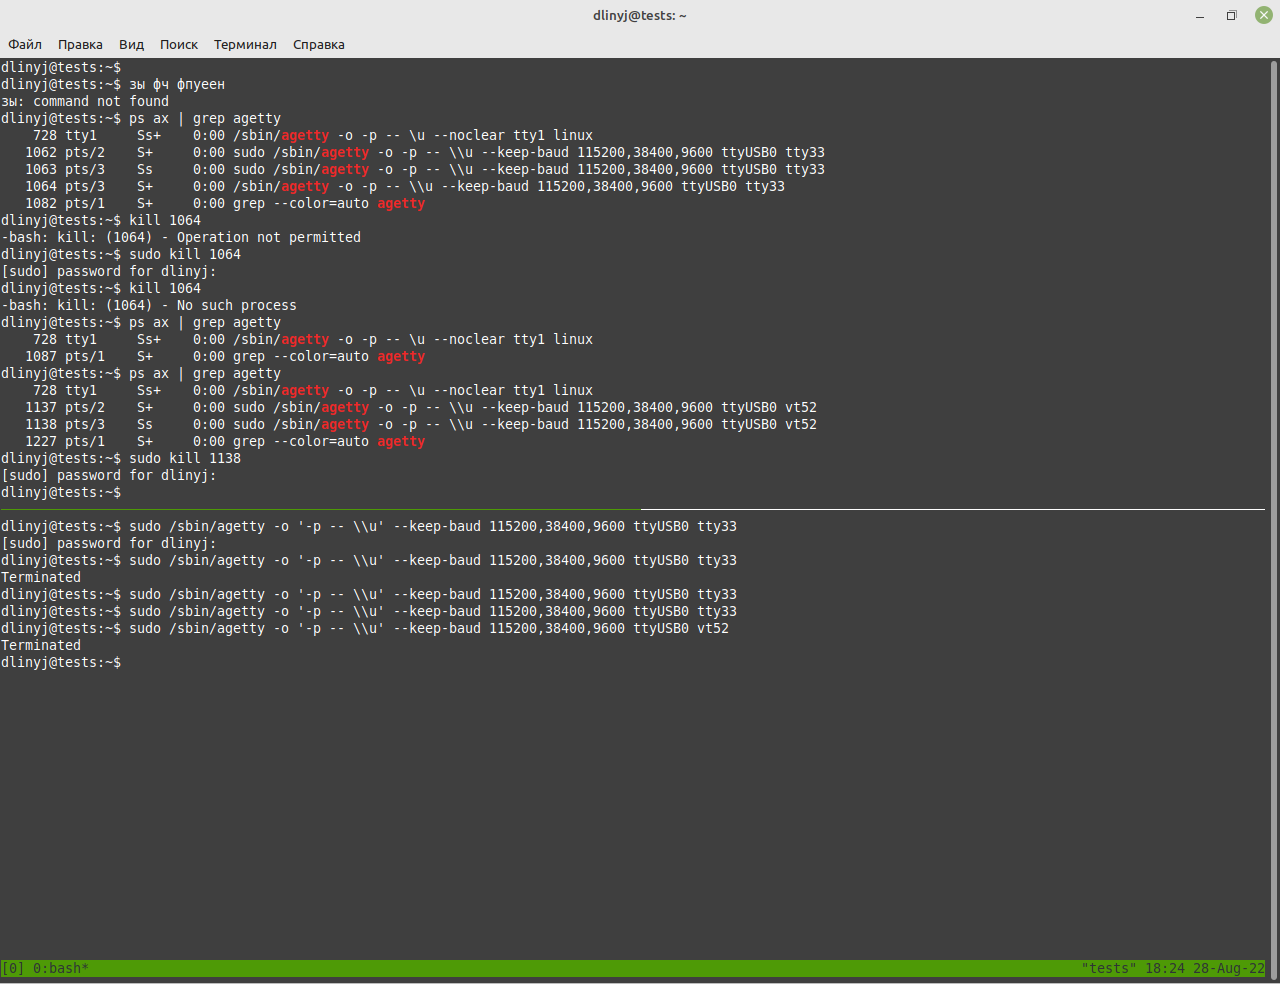Click the tmux window tab 0:bash*
This screenshot has height=984, width=1280.
61,968
